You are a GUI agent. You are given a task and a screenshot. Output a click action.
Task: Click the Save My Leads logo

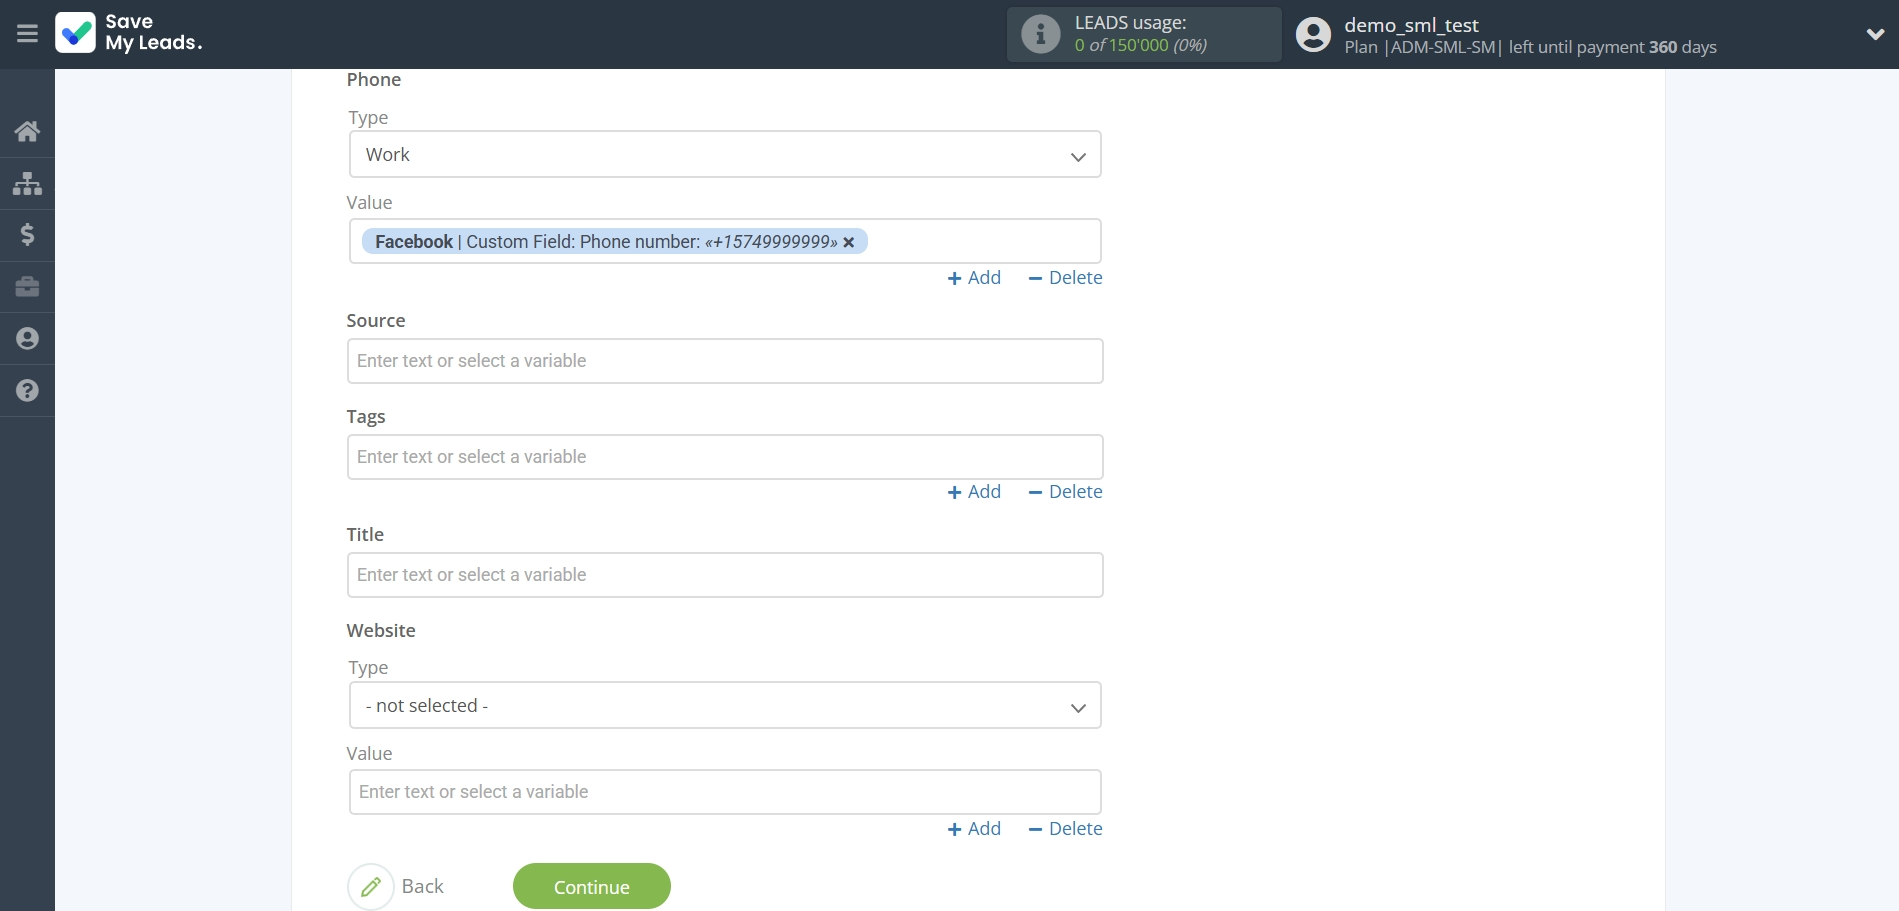coord(129,33)
